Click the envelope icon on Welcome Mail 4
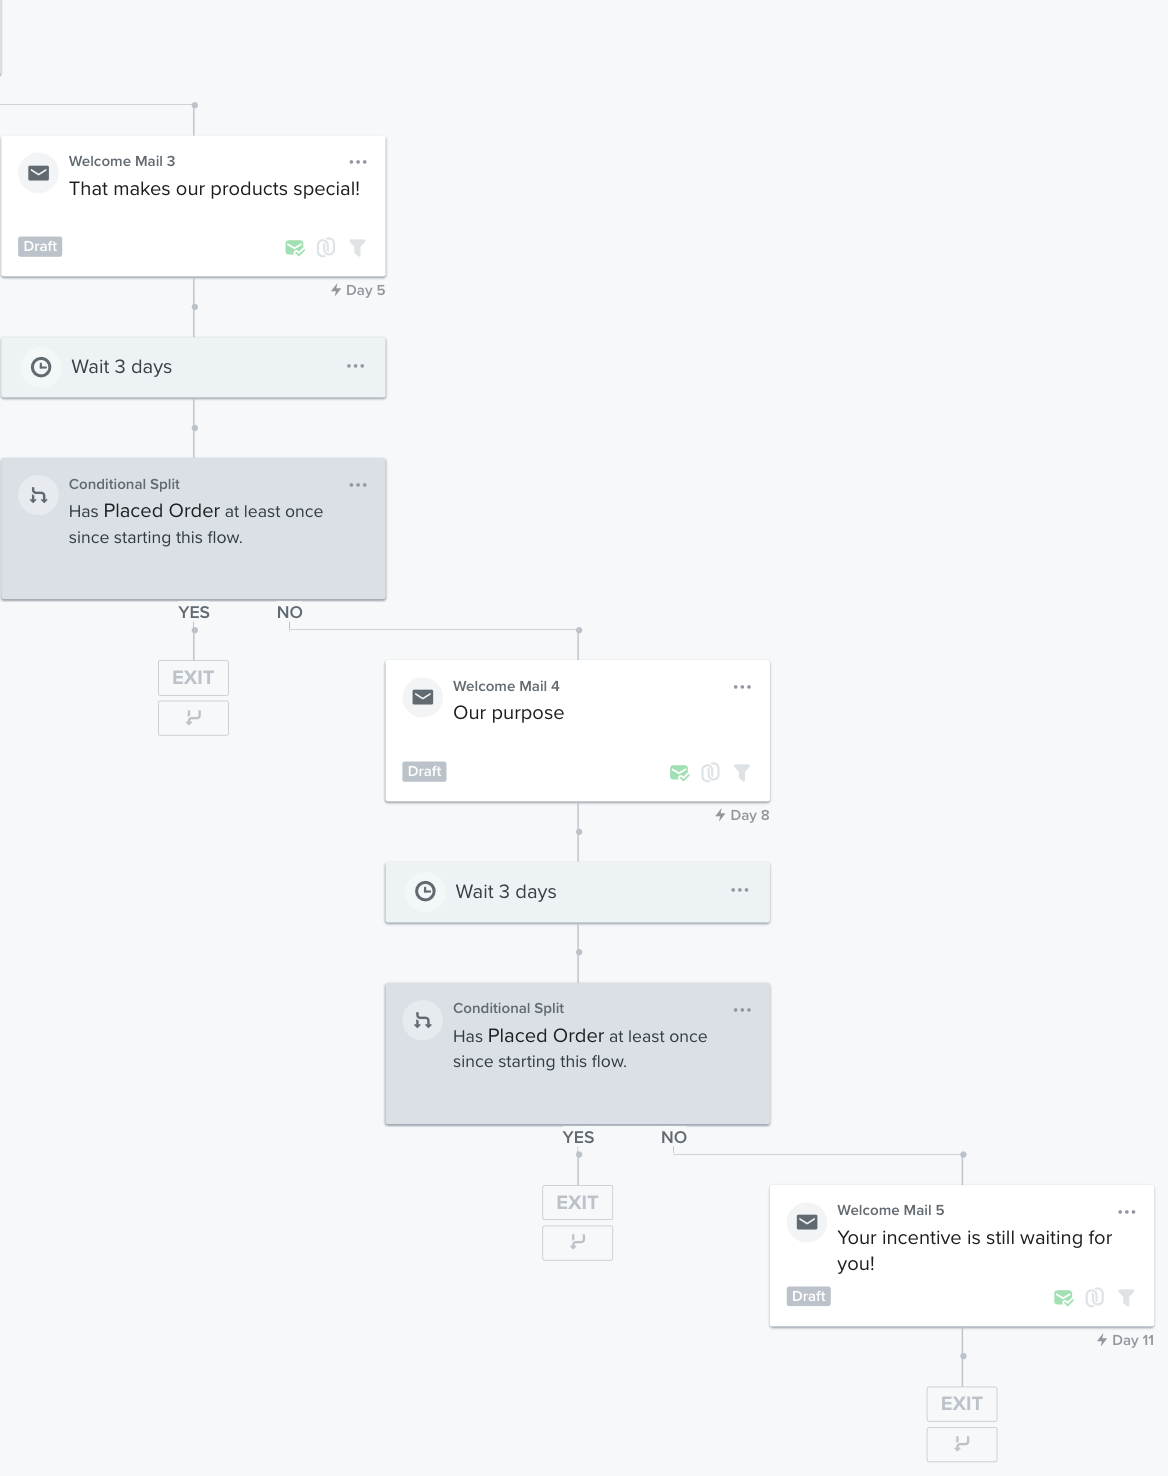 423,697
